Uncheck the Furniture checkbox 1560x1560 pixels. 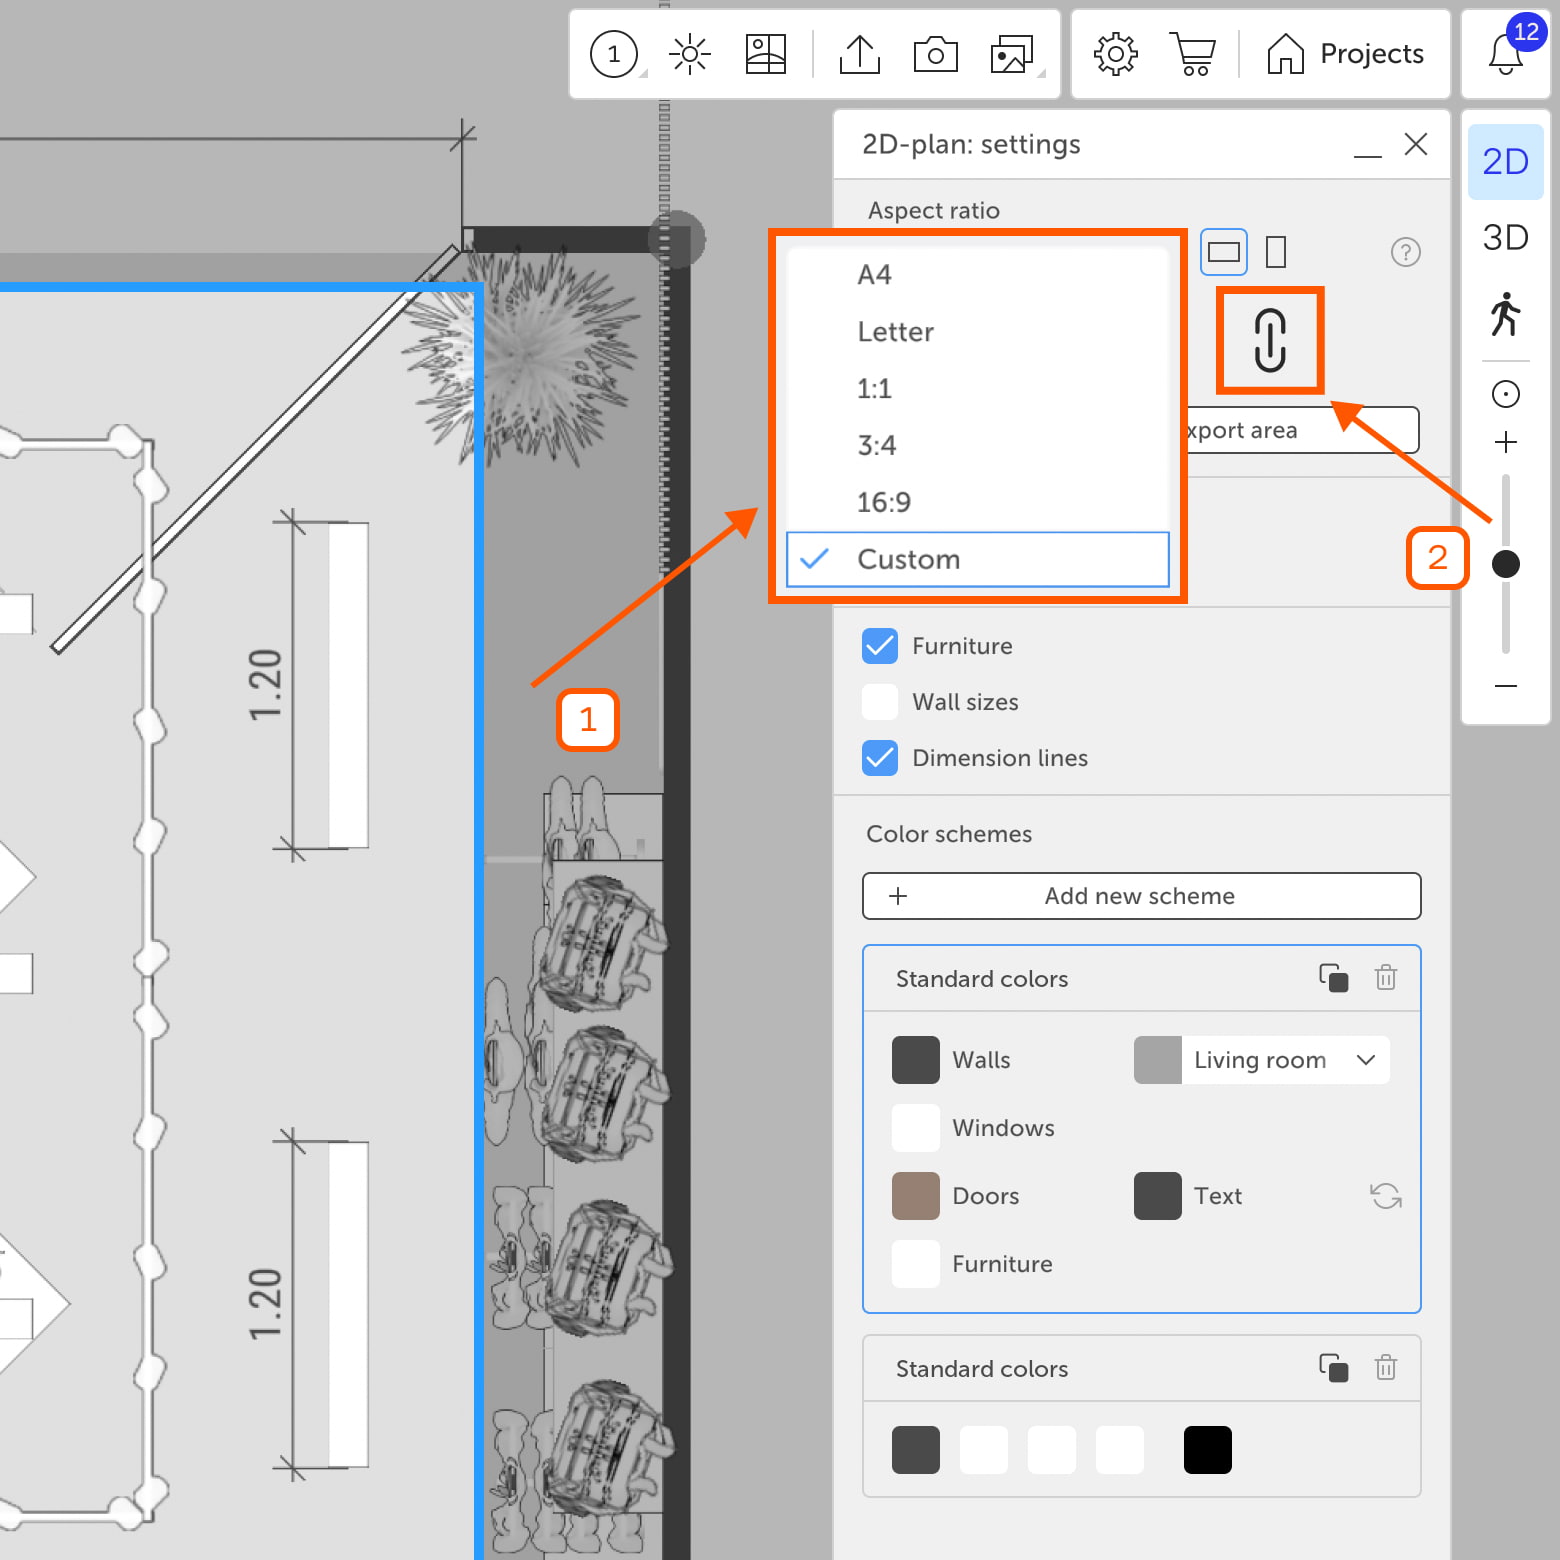880,646
